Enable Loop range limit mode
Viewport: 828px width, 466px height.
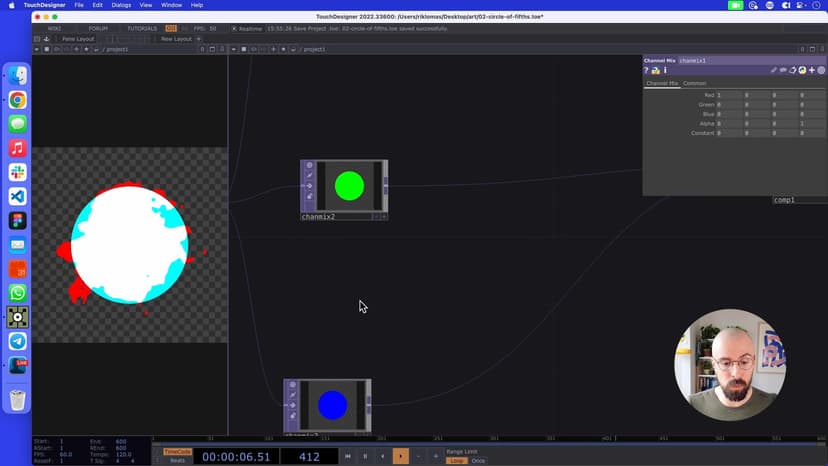point(456,460)
